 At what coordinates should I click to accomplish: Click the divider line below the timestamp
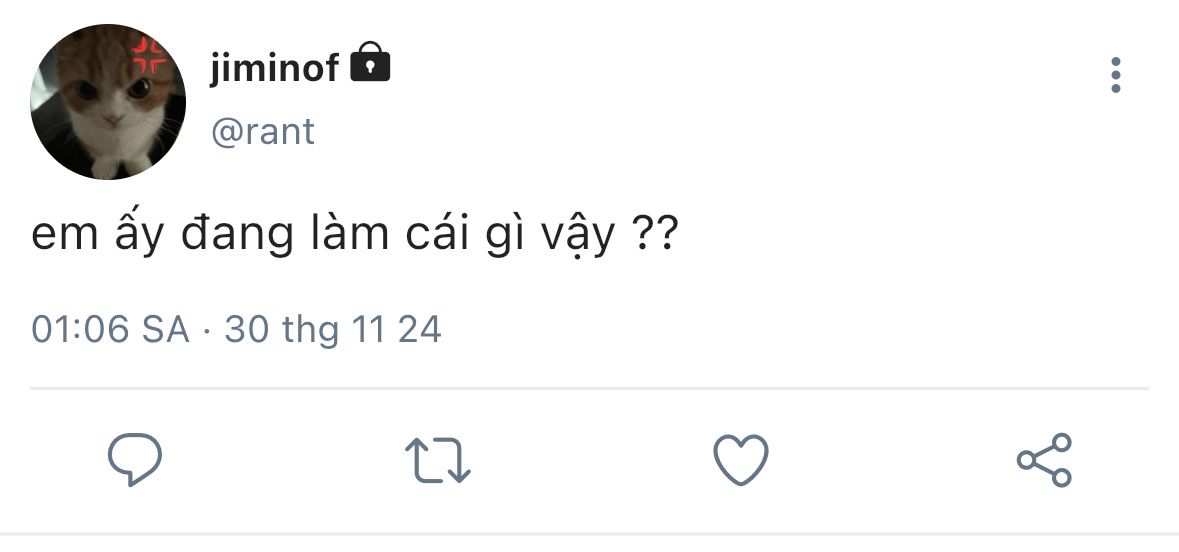click(590, 389)
